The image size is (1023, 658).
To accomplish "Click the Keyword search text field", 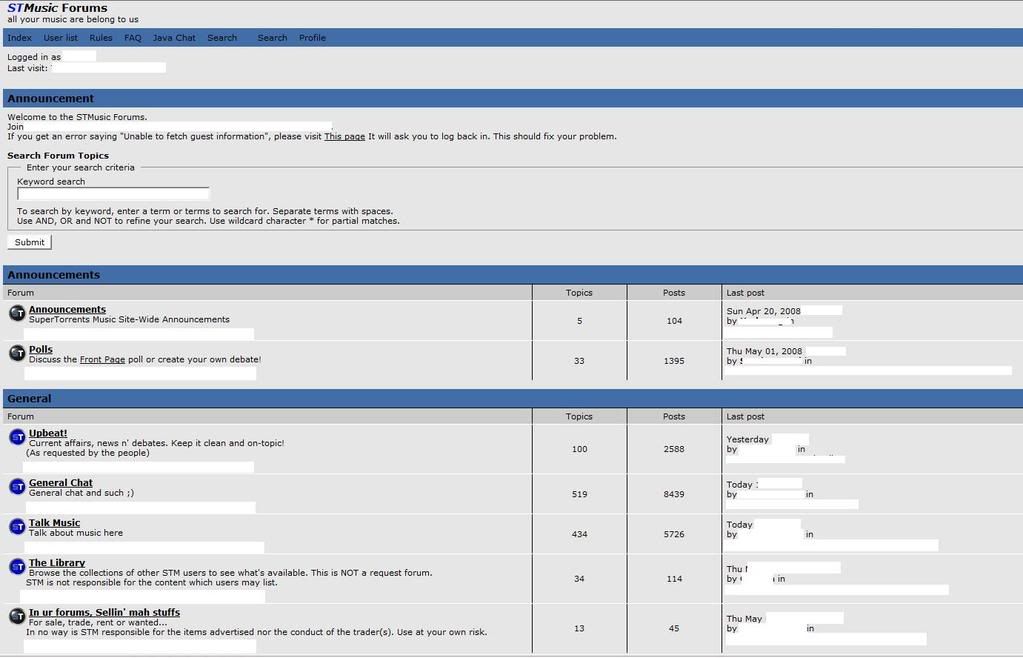I will click(x=113, y=194).
